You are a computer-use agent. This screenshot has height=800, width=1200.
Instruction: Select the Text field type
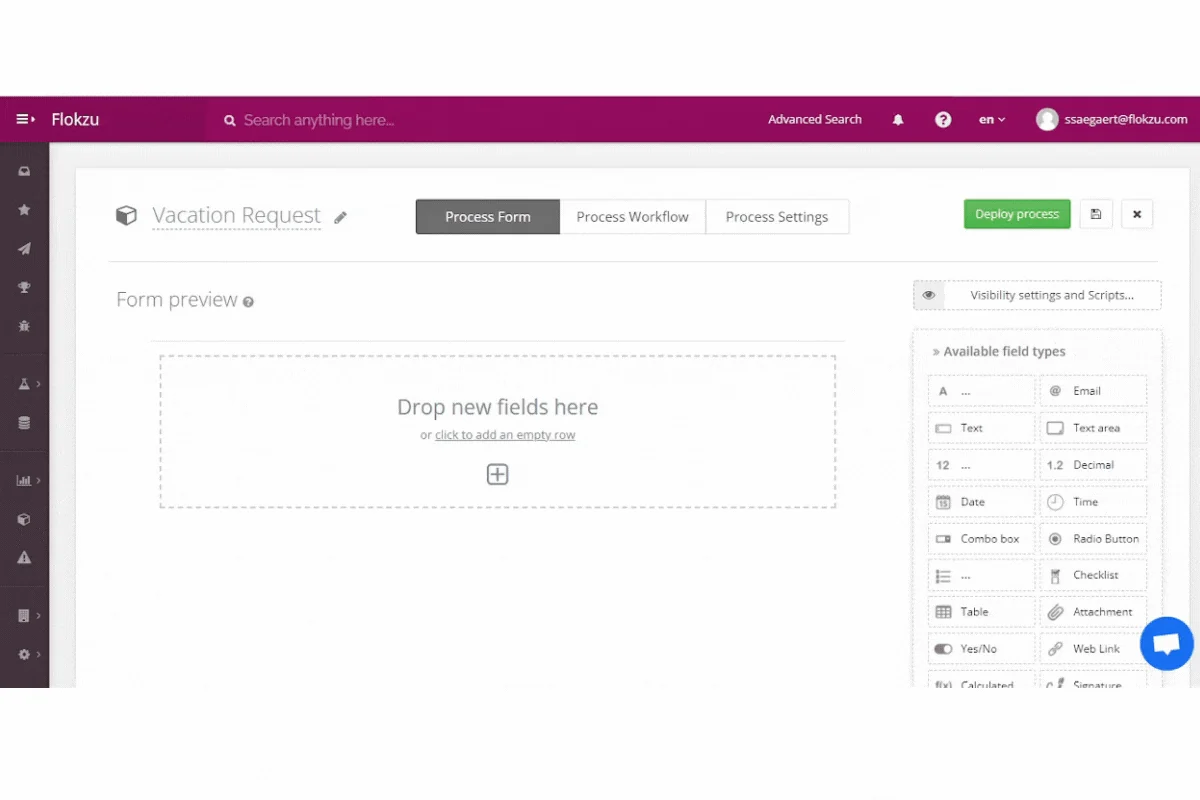[981, 428]
